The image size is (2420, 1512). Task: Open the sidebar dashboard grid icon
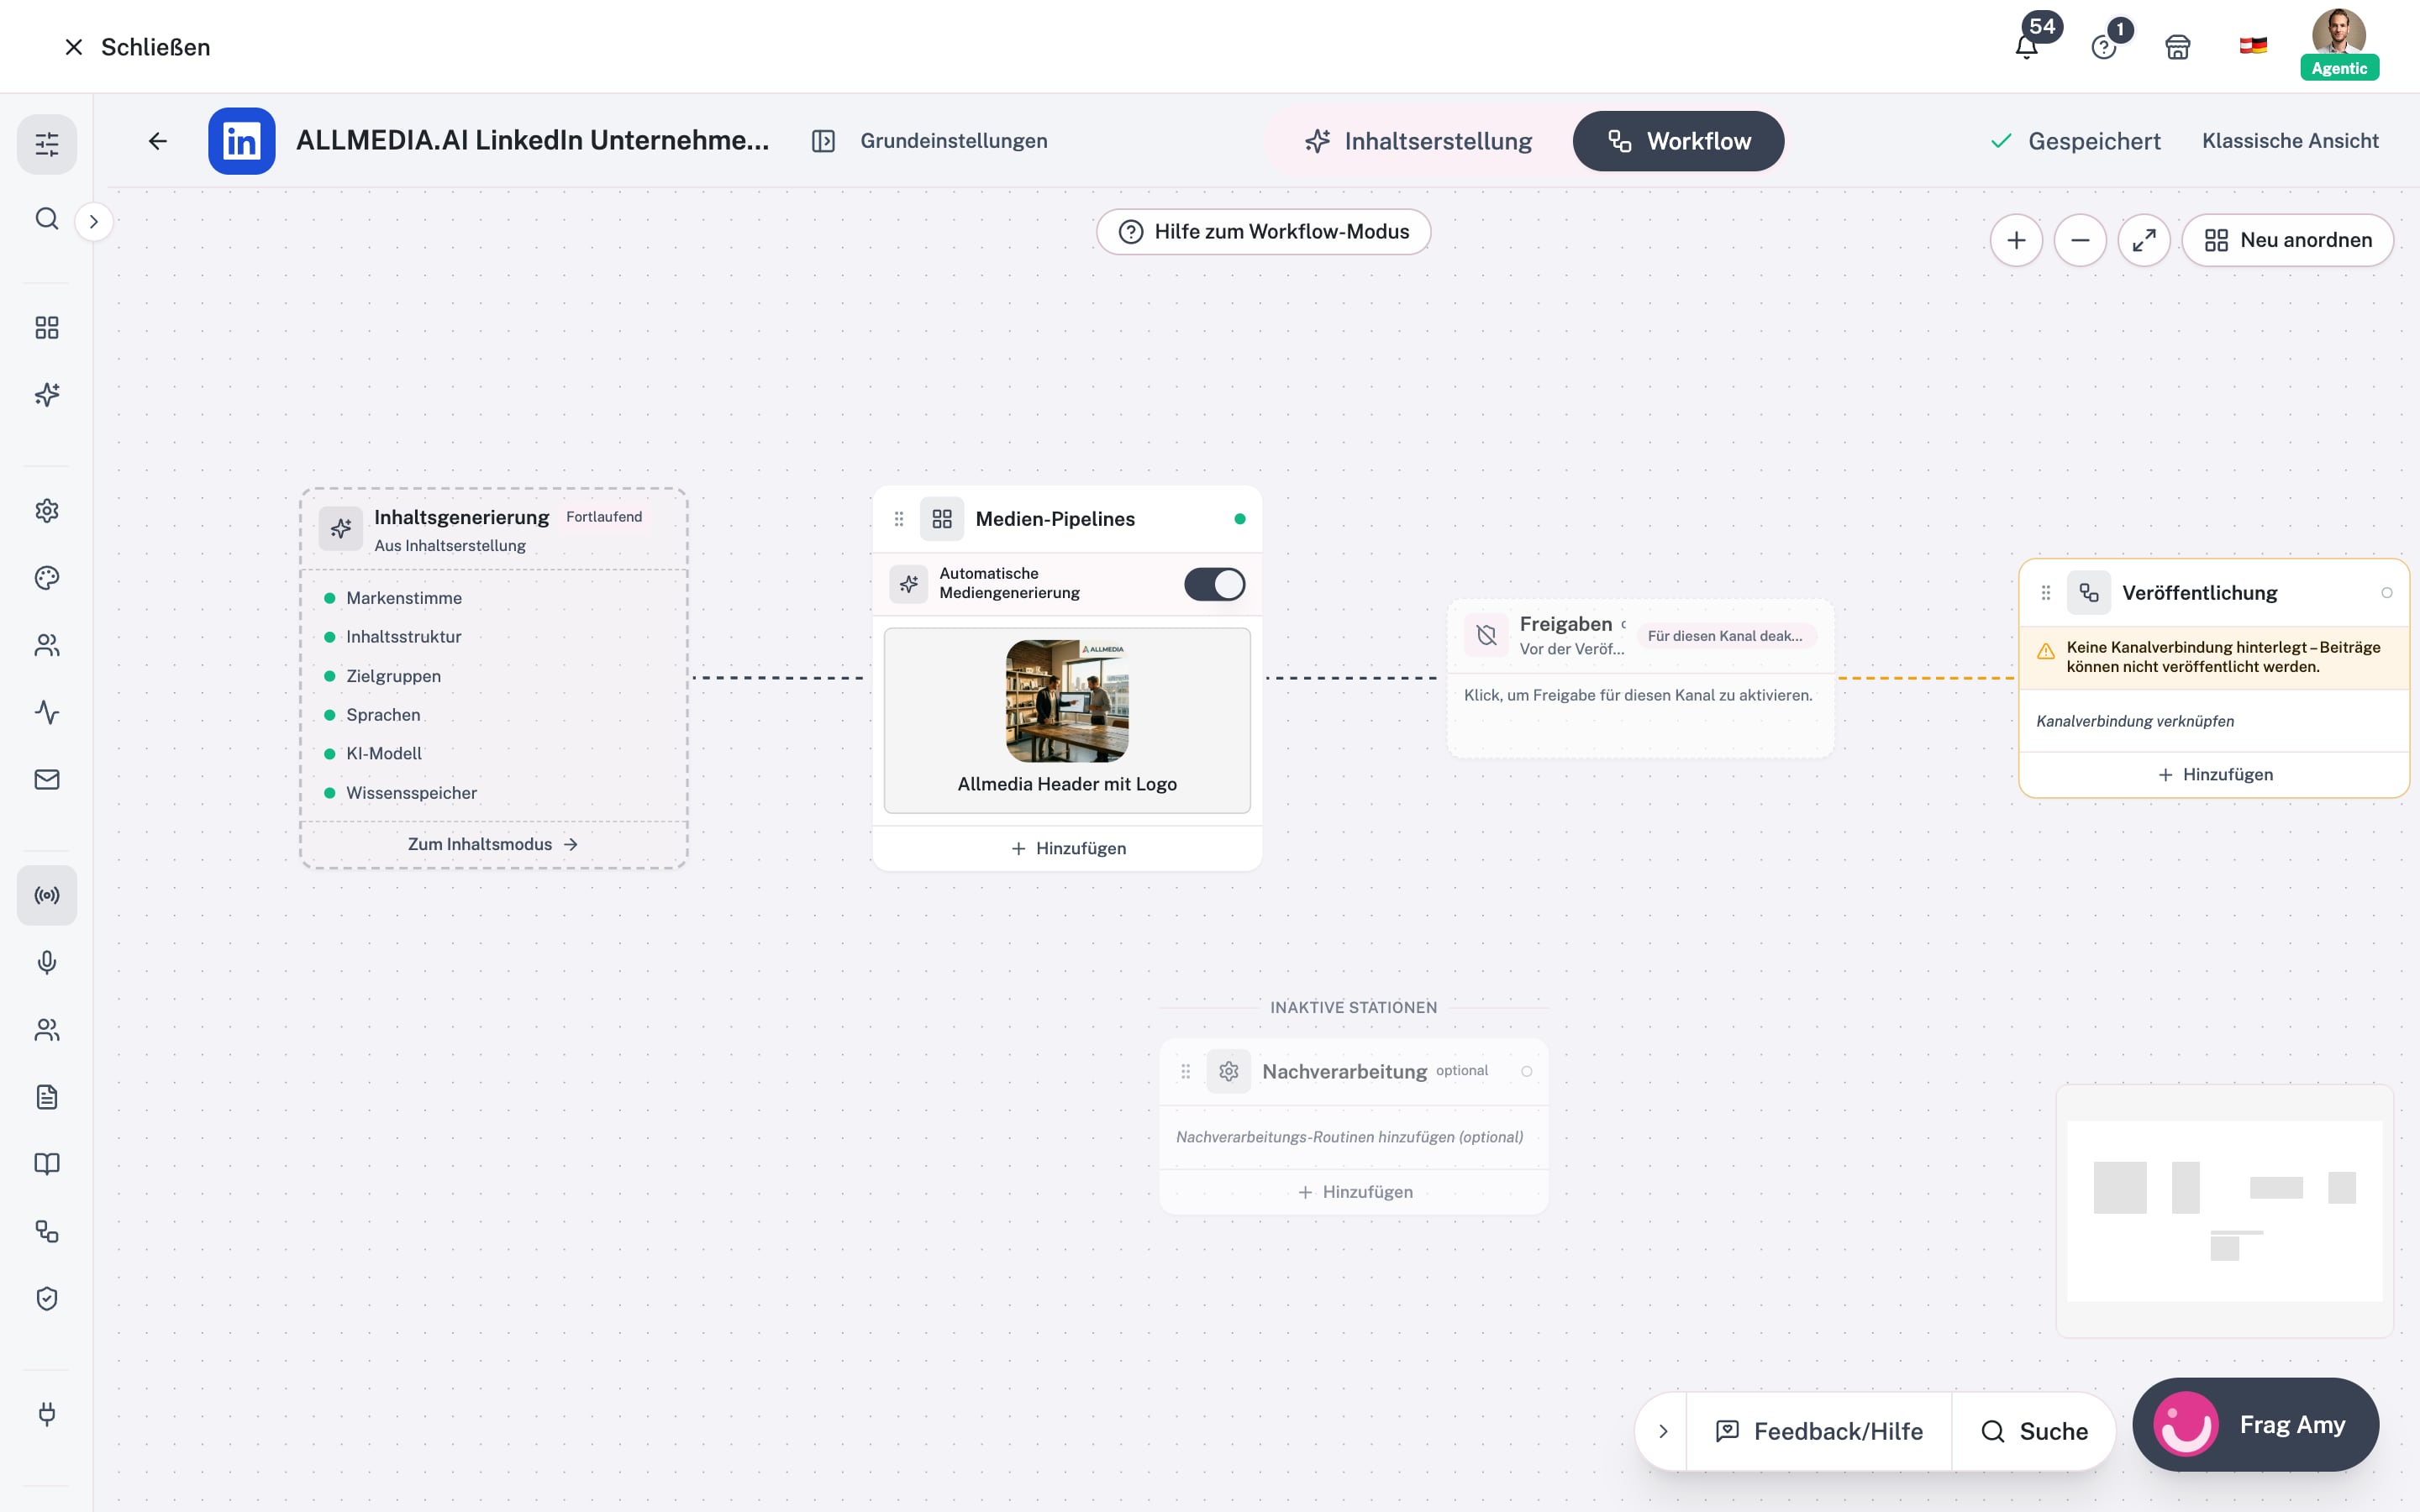(47, 328)
